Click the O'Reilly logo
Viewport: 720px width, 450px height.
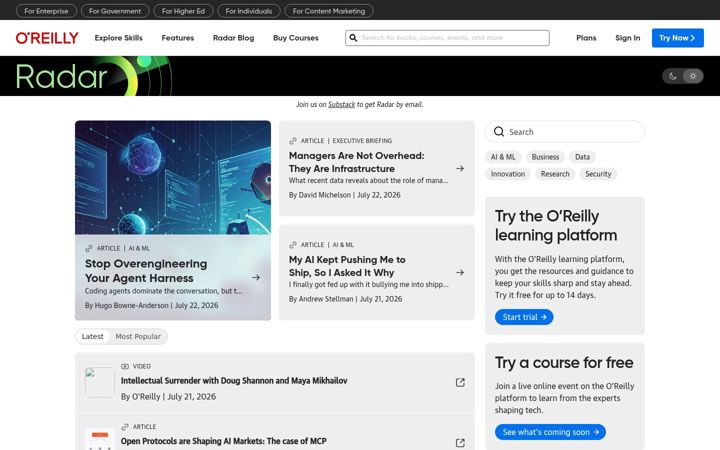click(47, 38)
